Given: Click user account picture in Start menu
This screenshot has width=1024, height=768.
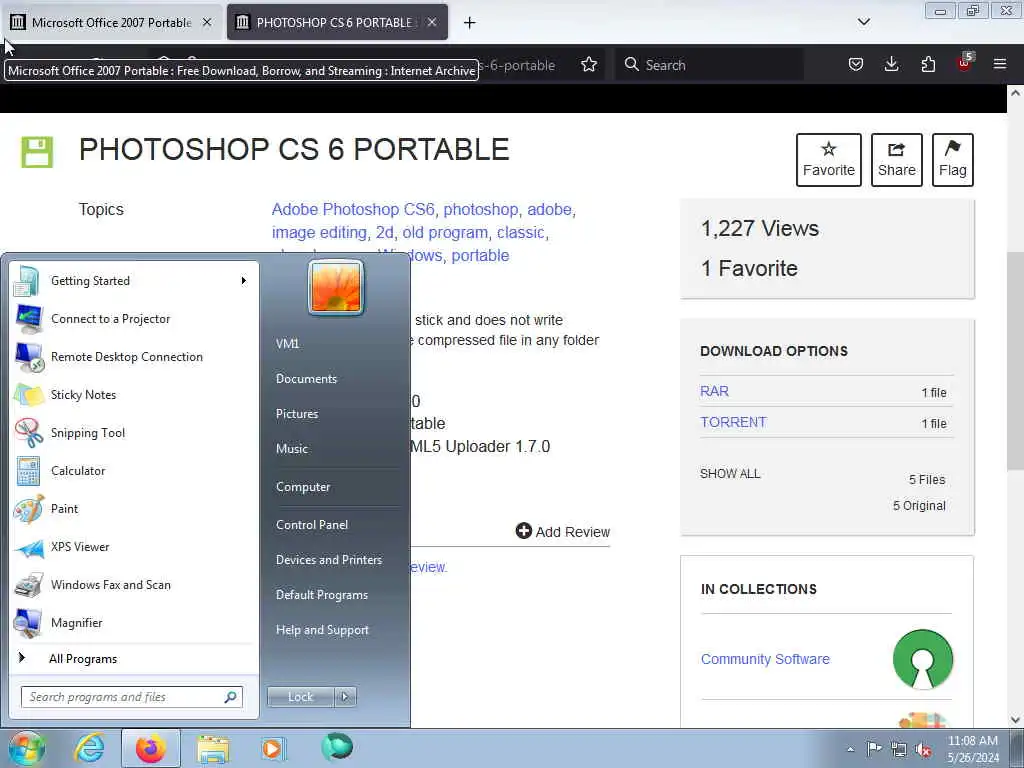Looking at the screenshot, I should [336, 287].
